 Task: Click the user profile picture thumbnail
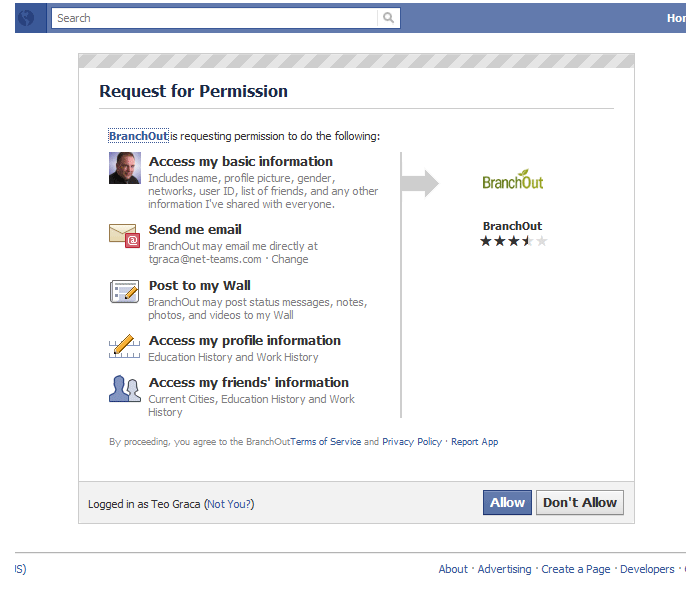125,168
